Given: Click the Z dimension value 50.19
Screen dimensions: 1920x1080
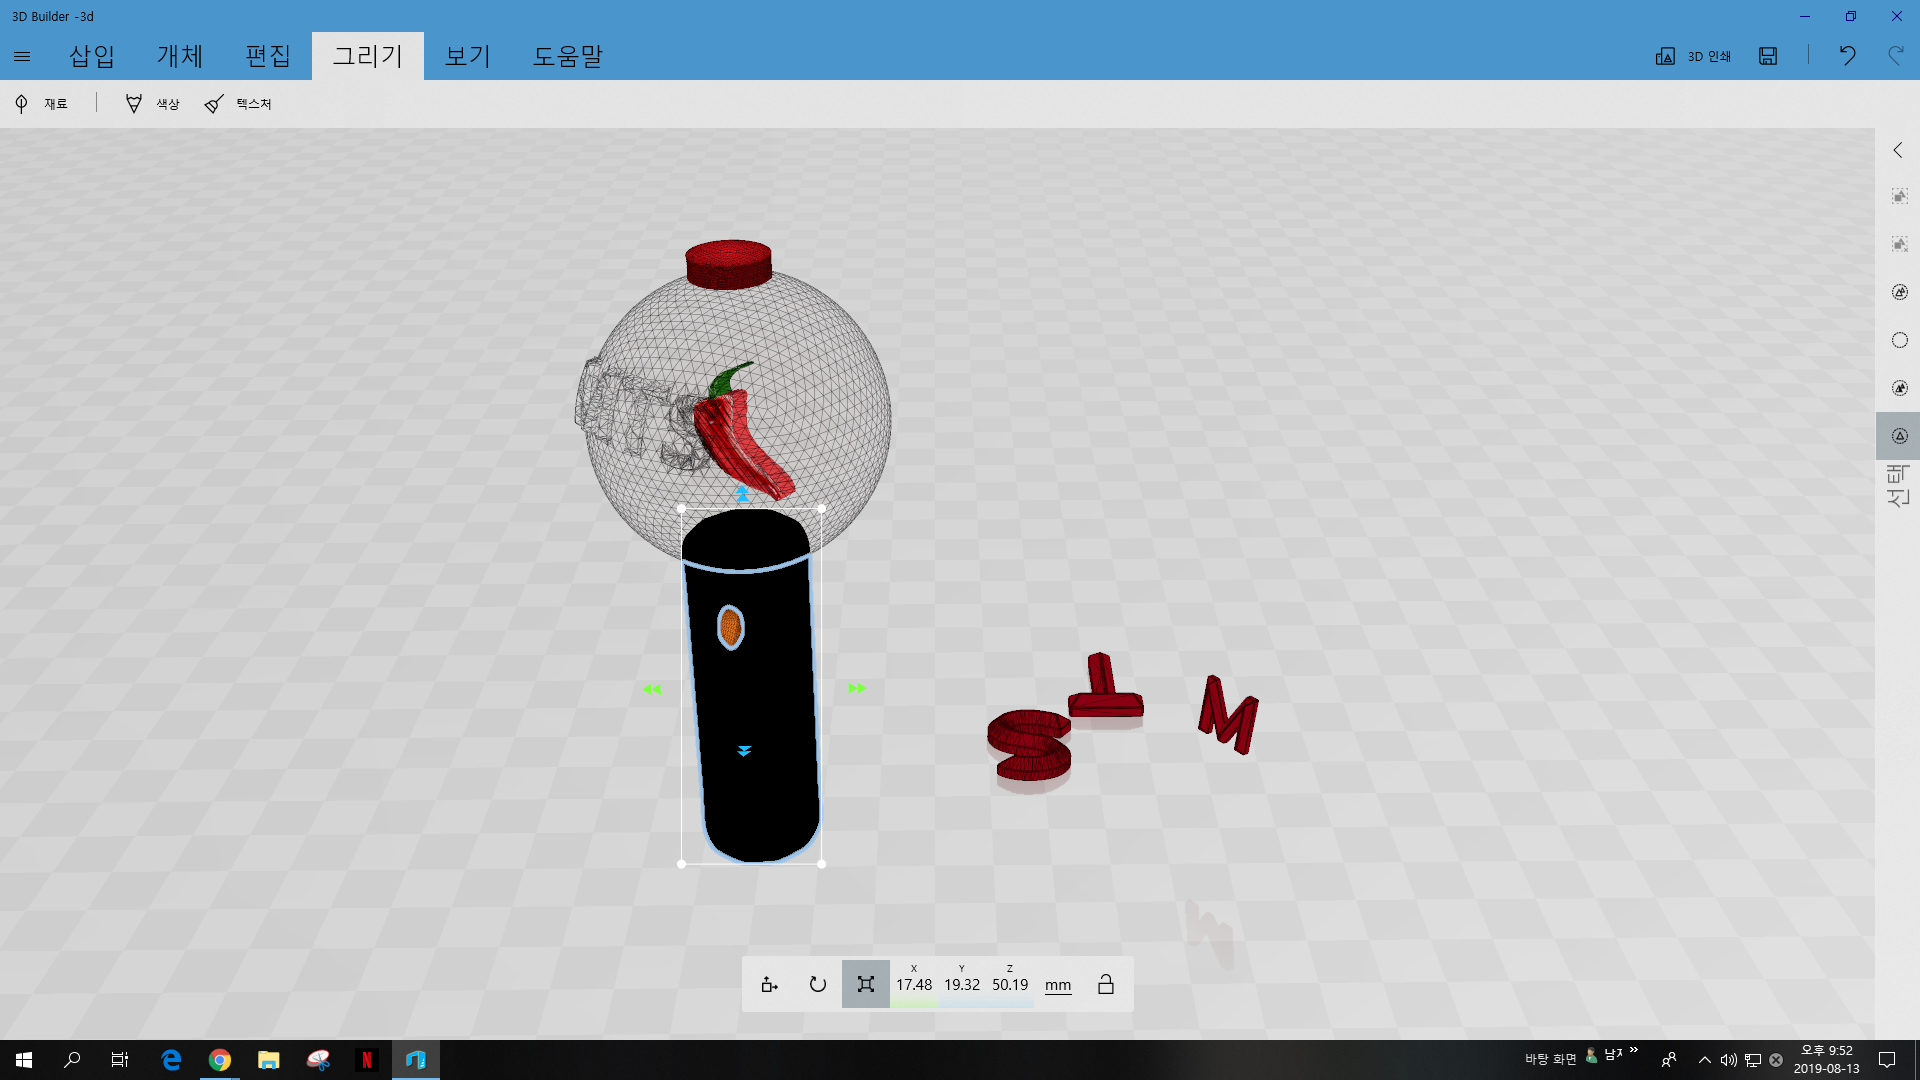Looking at the screenshot, I should click(x=1009, y=985).
